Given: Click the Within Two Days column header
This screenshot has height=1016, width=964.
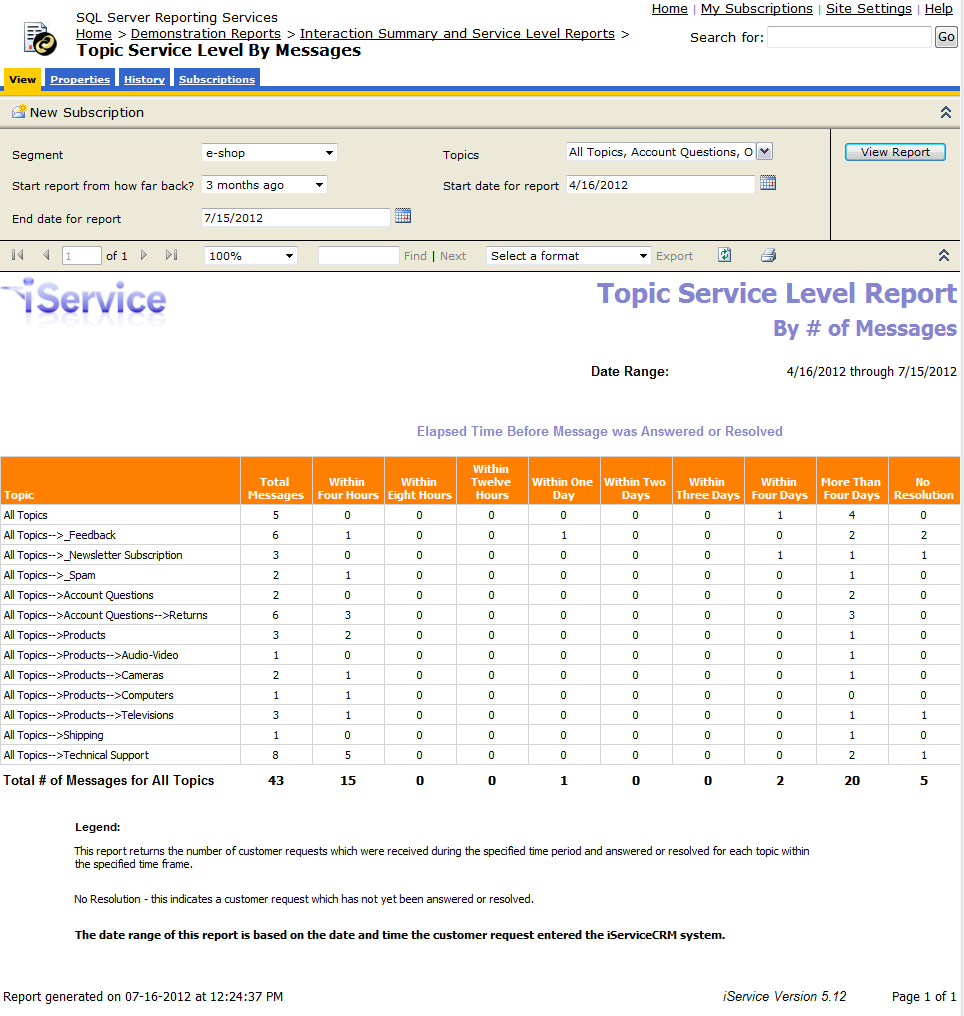Looking at the screenshot, I should (636, 481).
